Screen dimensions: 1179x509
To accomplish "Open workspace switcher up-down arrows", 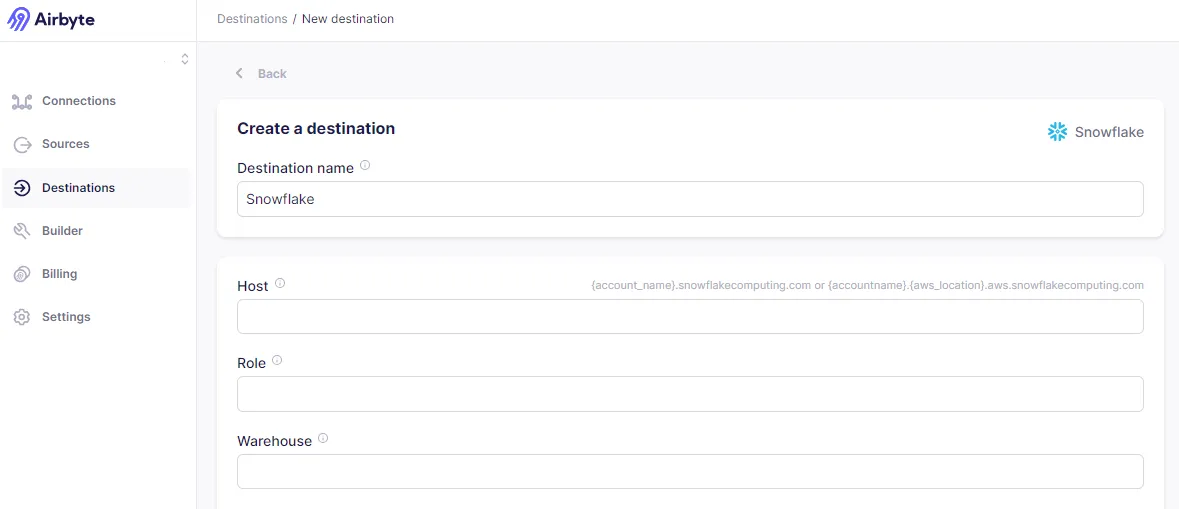I will 185,59.
